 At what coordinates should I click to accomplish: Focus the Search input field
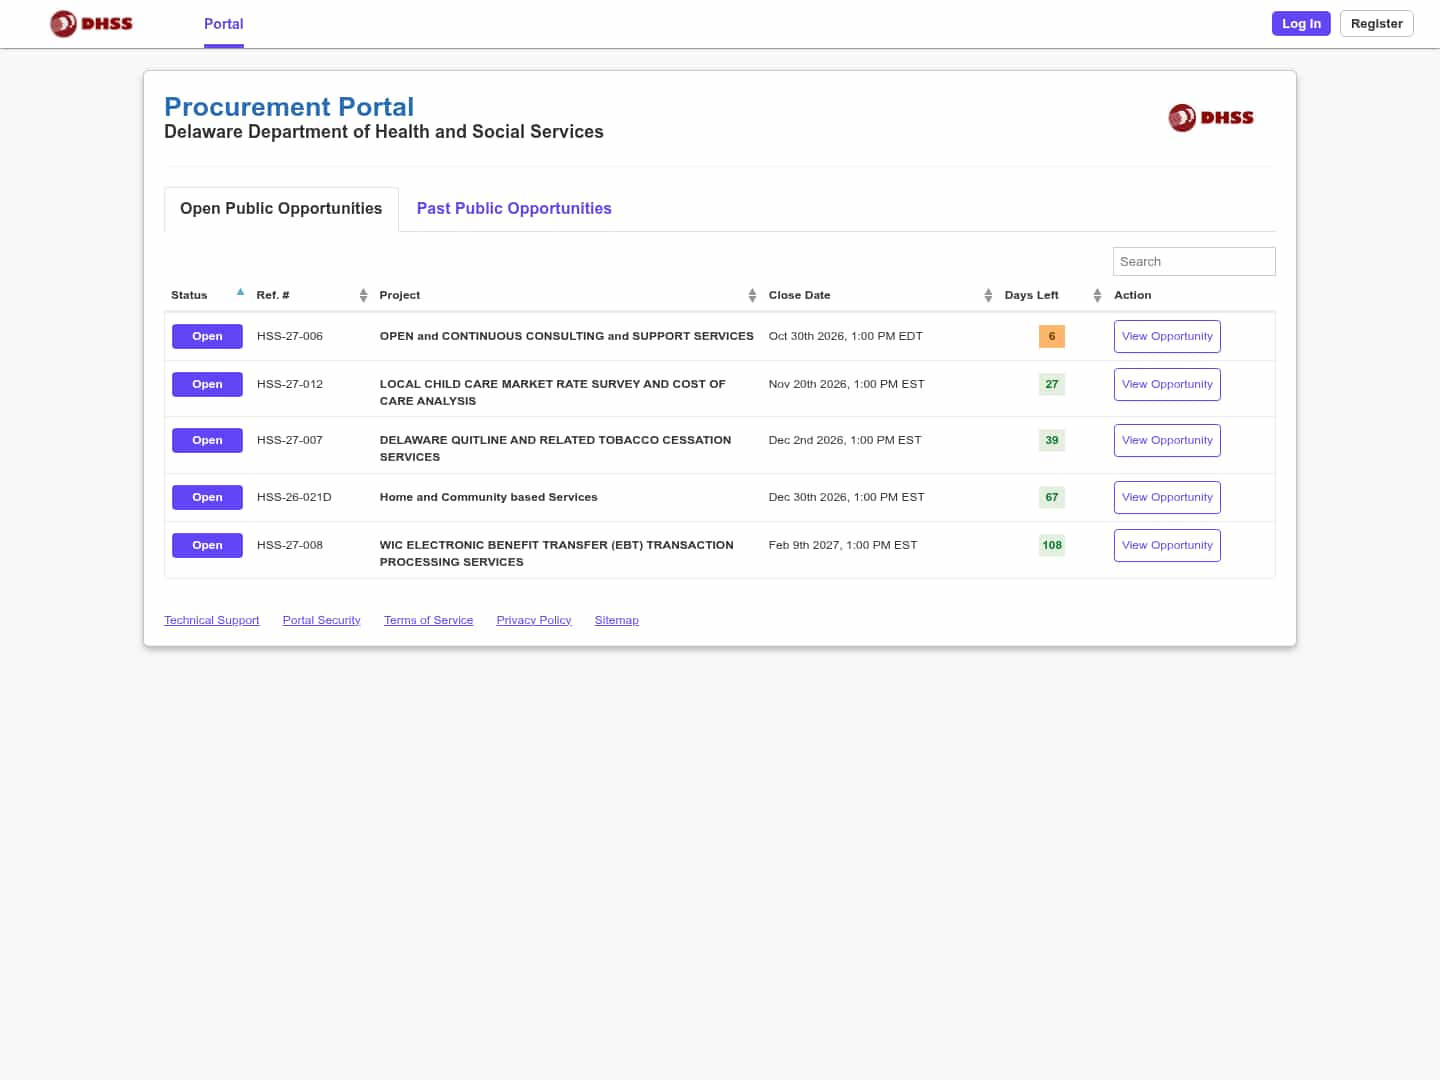pyautogui.click(x=1194, y=261)
